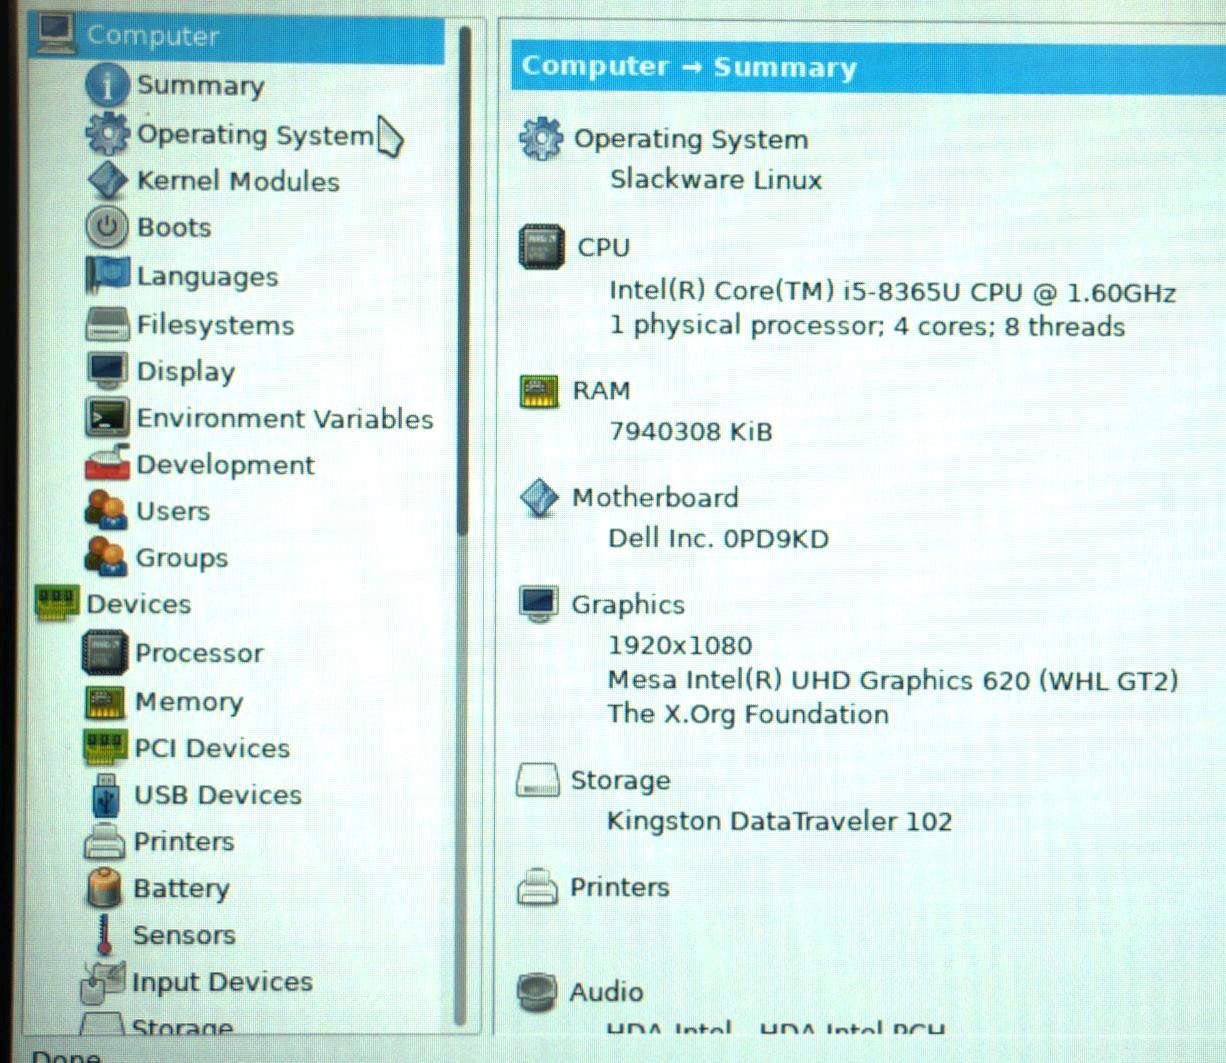Screen dimensions: 1226x1063
Task: Show the Environment Variables page
Action: click(285, 418)
